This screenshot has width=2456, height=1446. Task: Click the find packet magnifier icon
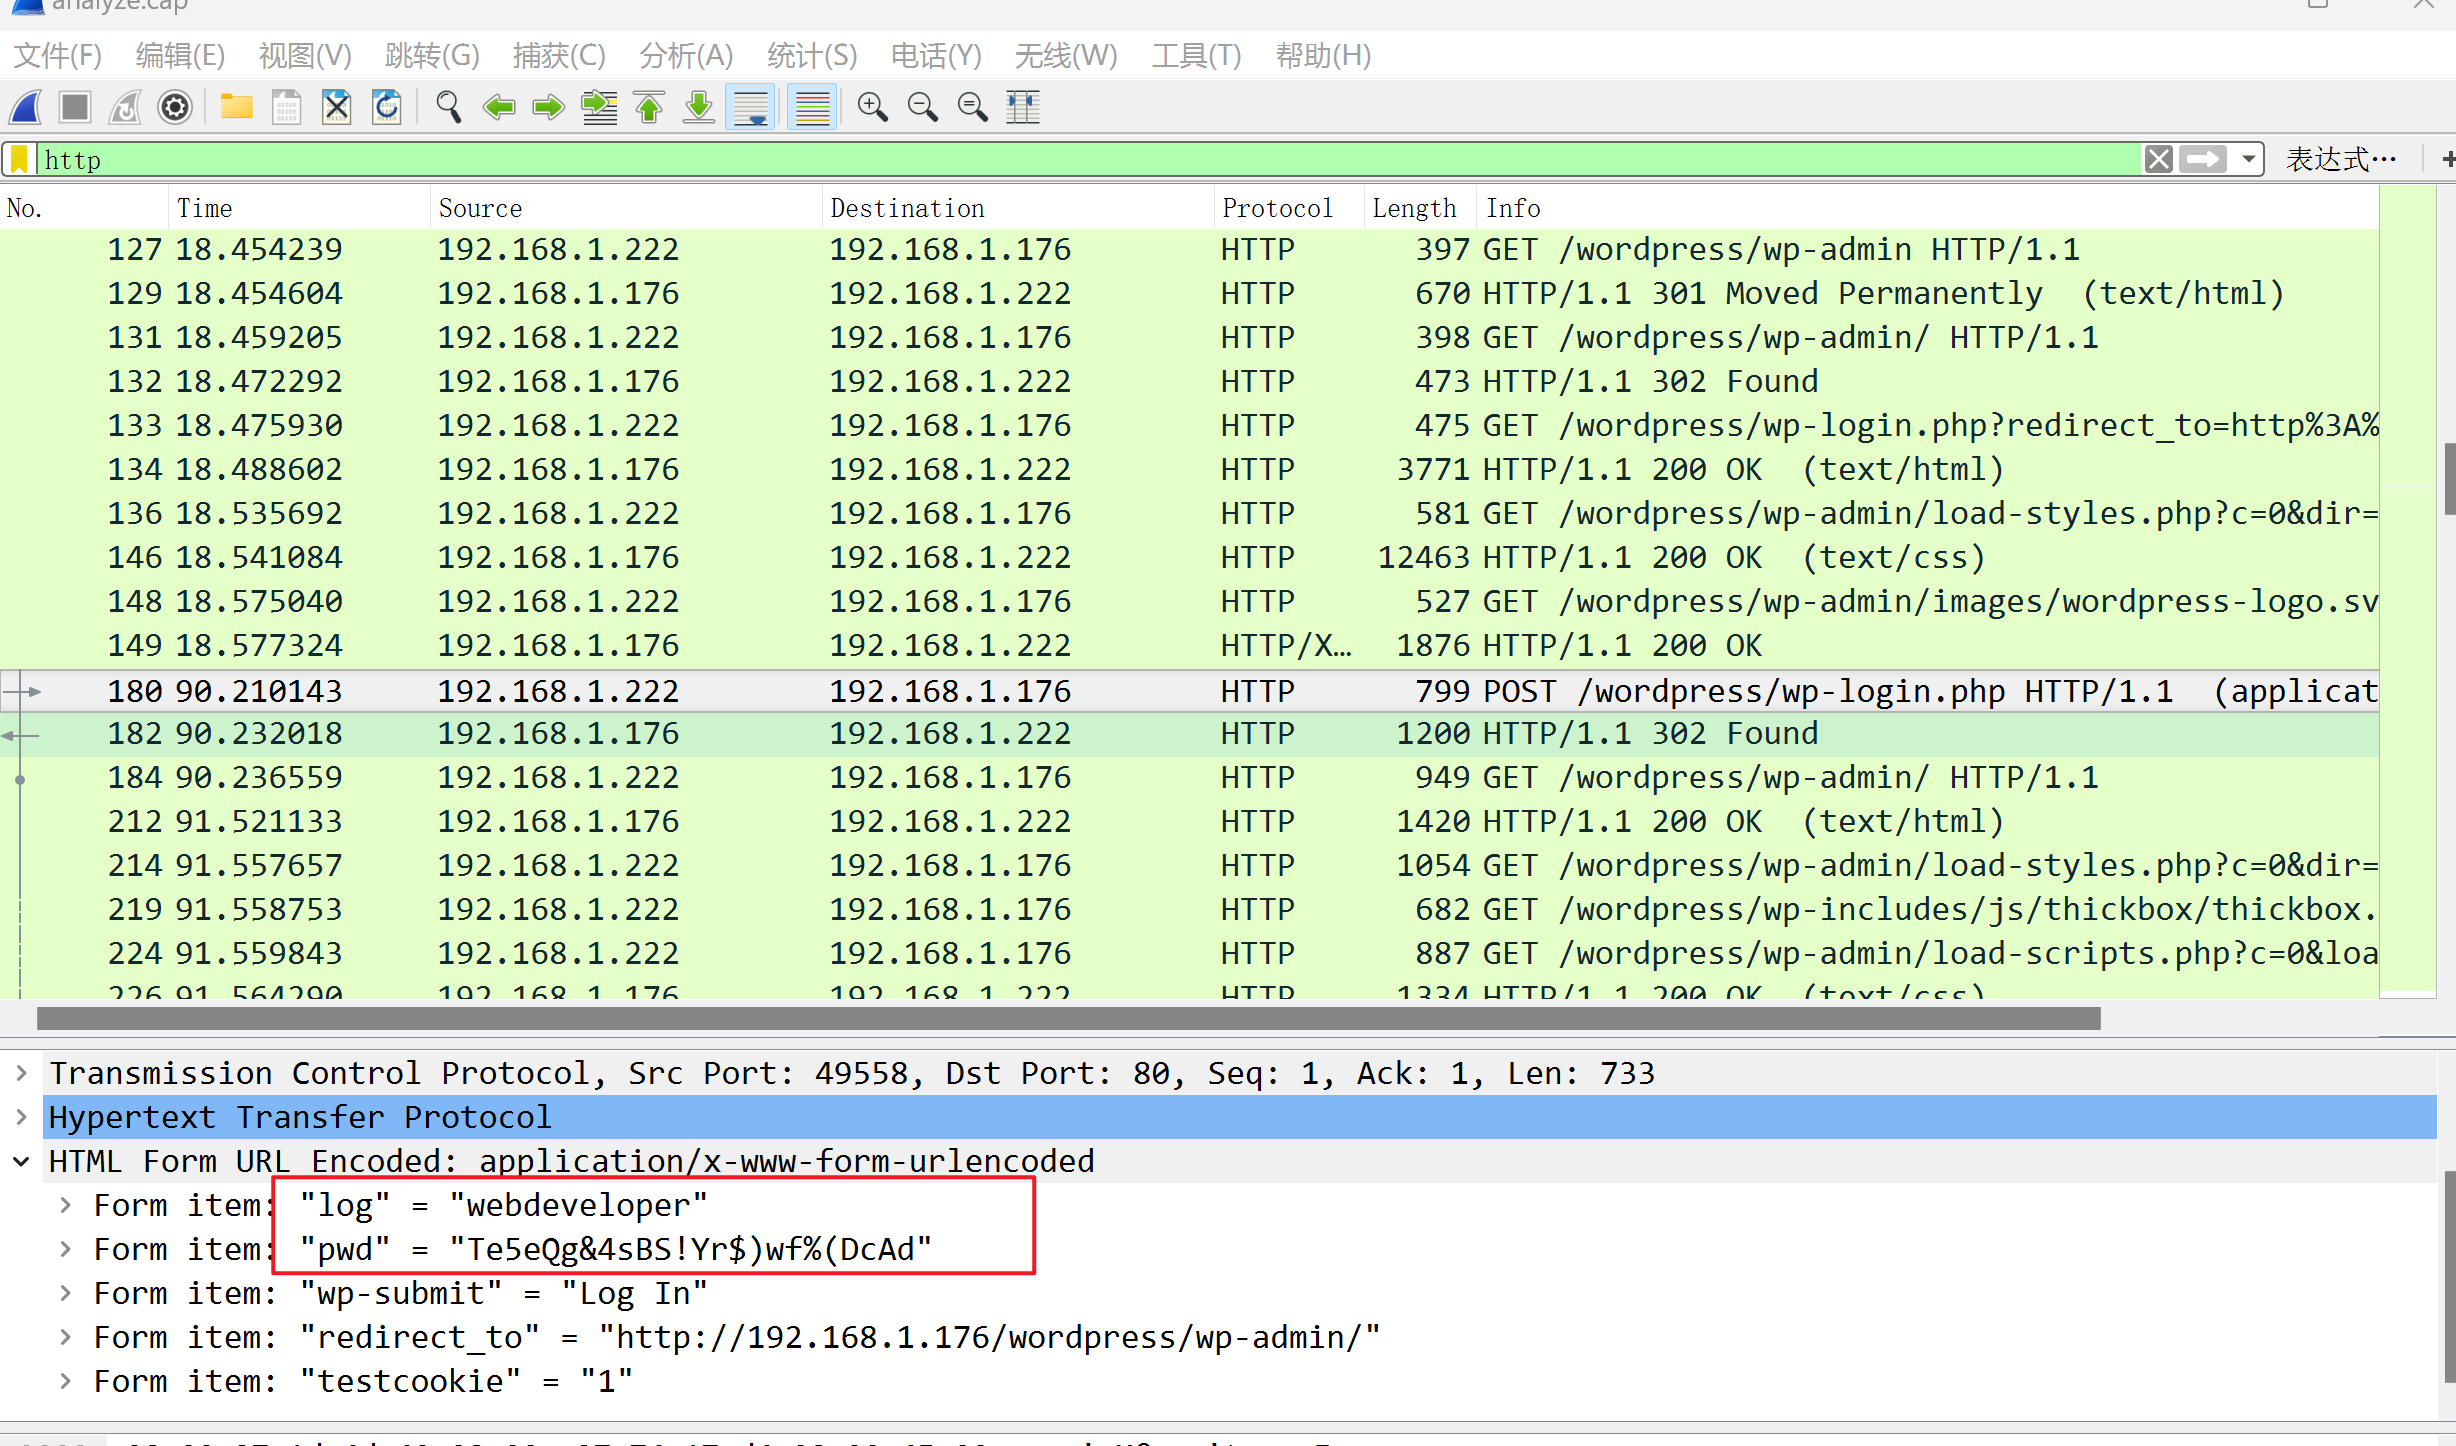point(449,107)
